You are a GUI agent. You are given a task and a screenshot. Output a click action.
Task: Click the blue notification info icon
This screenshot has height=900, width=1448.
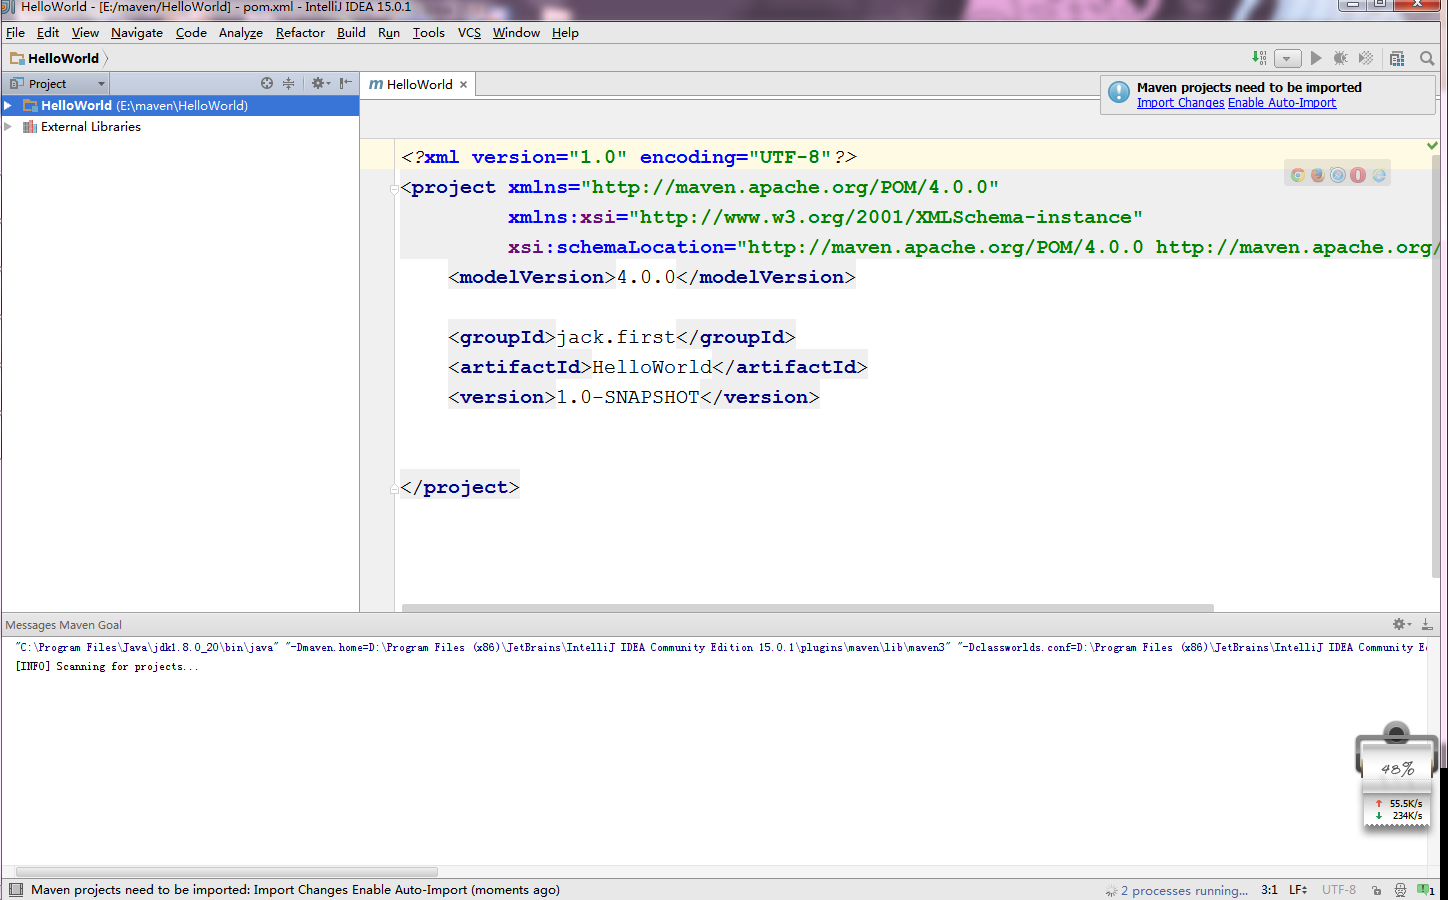click(x=1119, y=94)
